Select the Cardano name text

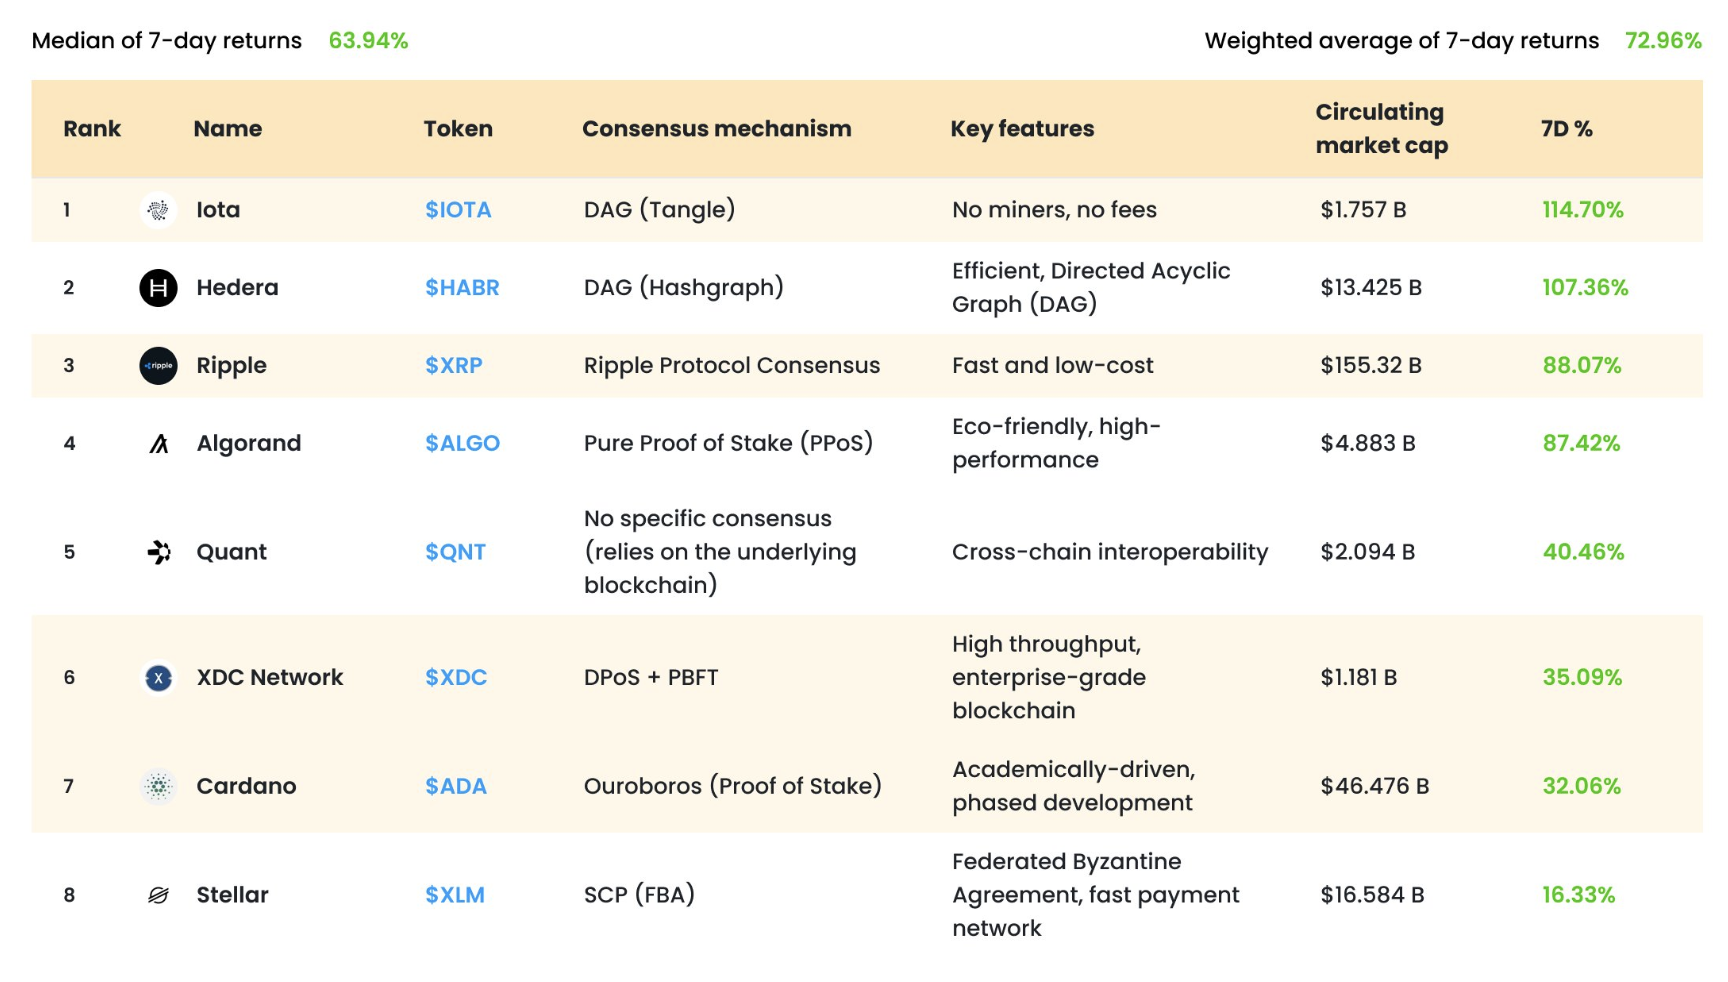point(246,787)
